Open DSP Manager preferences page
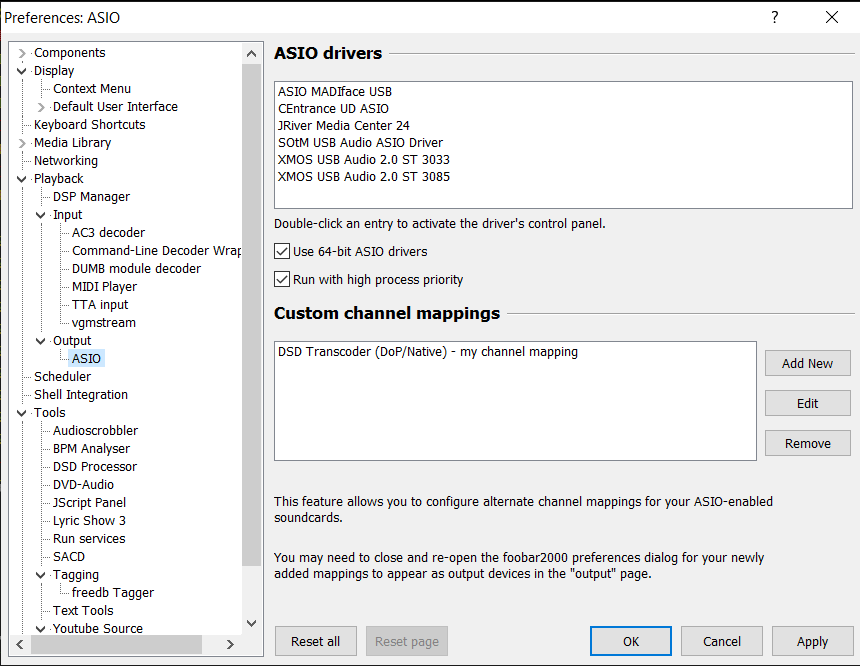Image resolution: width=860 pixels, height=666 pixels. (x=91, y=197)
